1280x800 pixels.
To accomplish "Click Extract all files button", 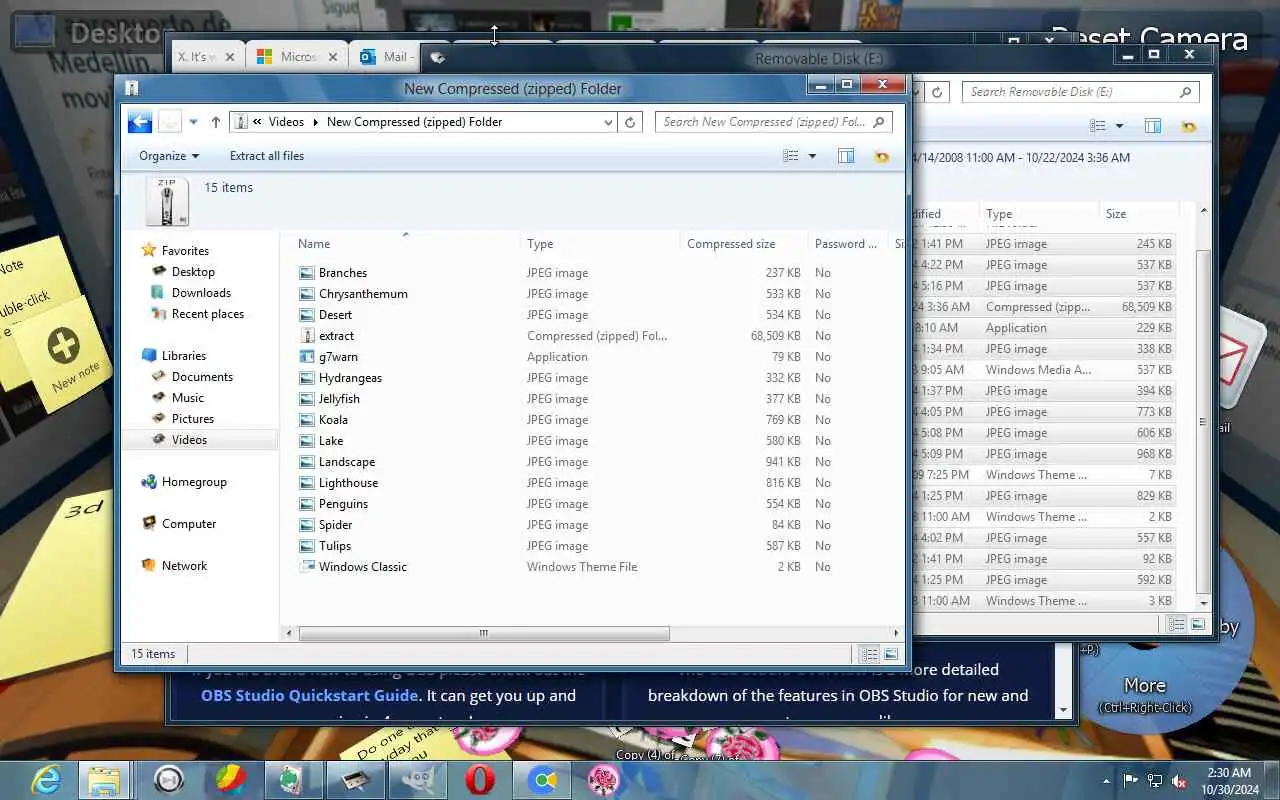I will [267, 156].
